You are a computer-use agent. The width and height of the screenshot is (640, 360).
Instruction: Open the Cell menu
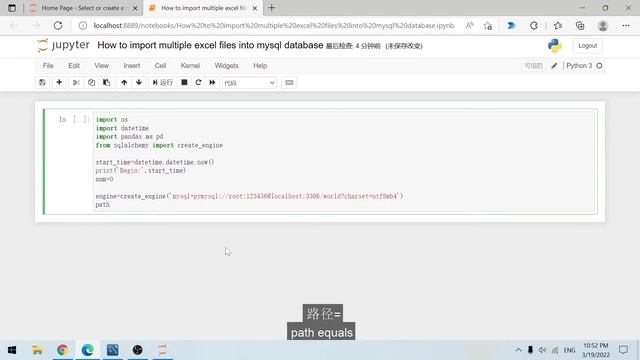click(x=160, y=66)
